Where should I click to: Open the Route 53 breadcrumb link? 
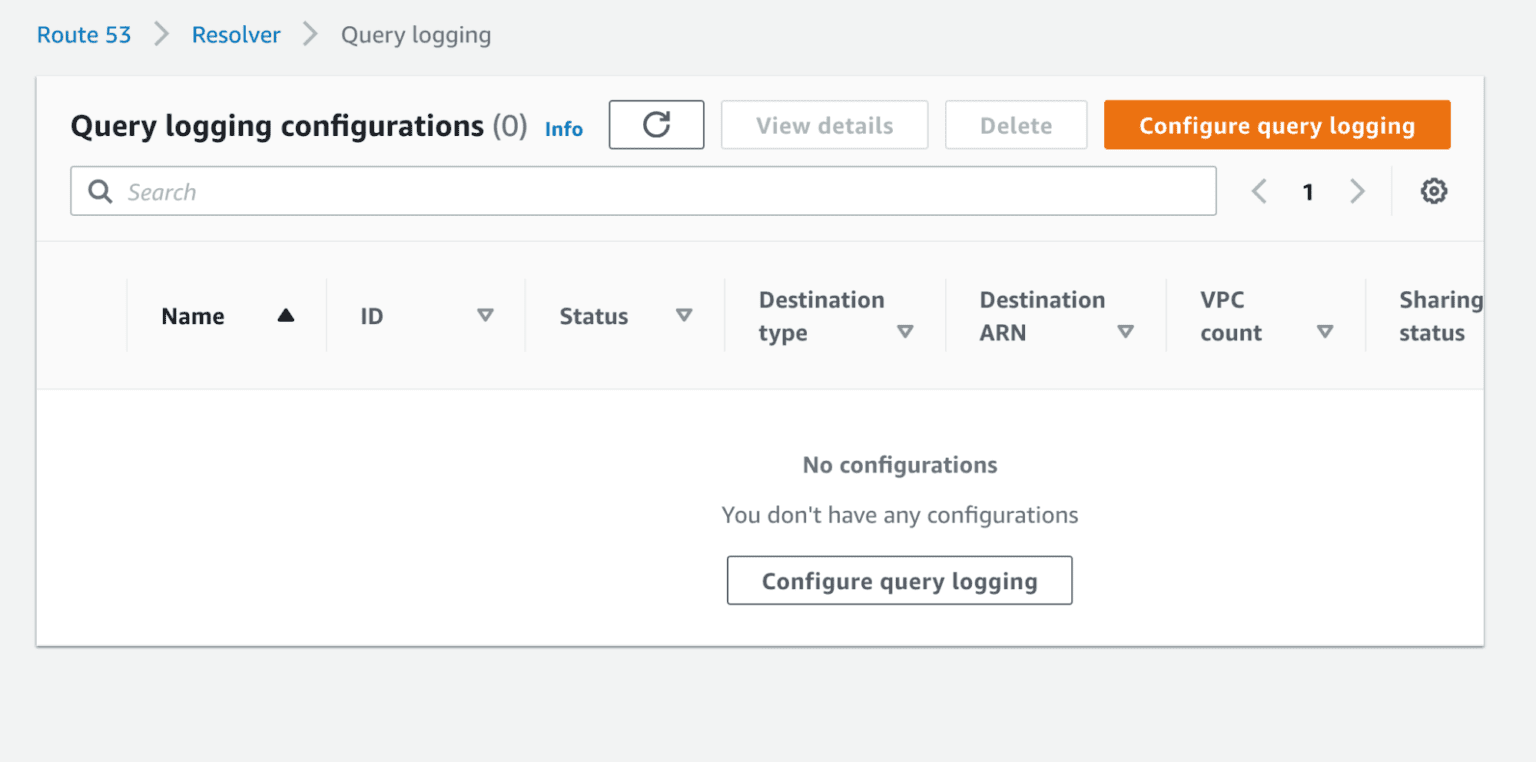[83, 34]
